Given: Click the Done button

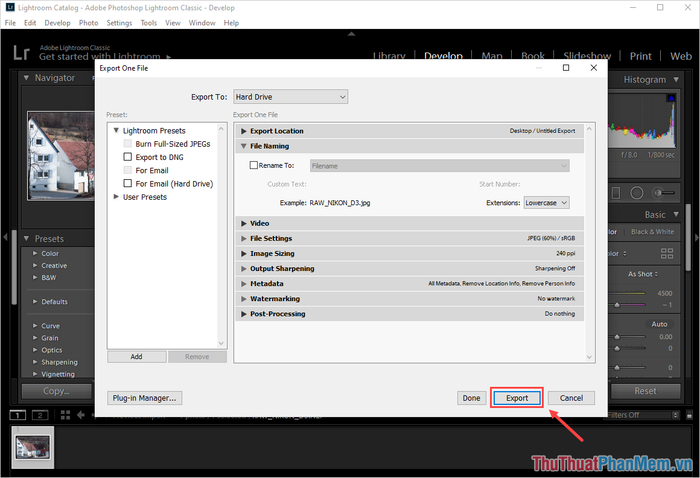Looking at the screenshot, I should pos(471,398).
